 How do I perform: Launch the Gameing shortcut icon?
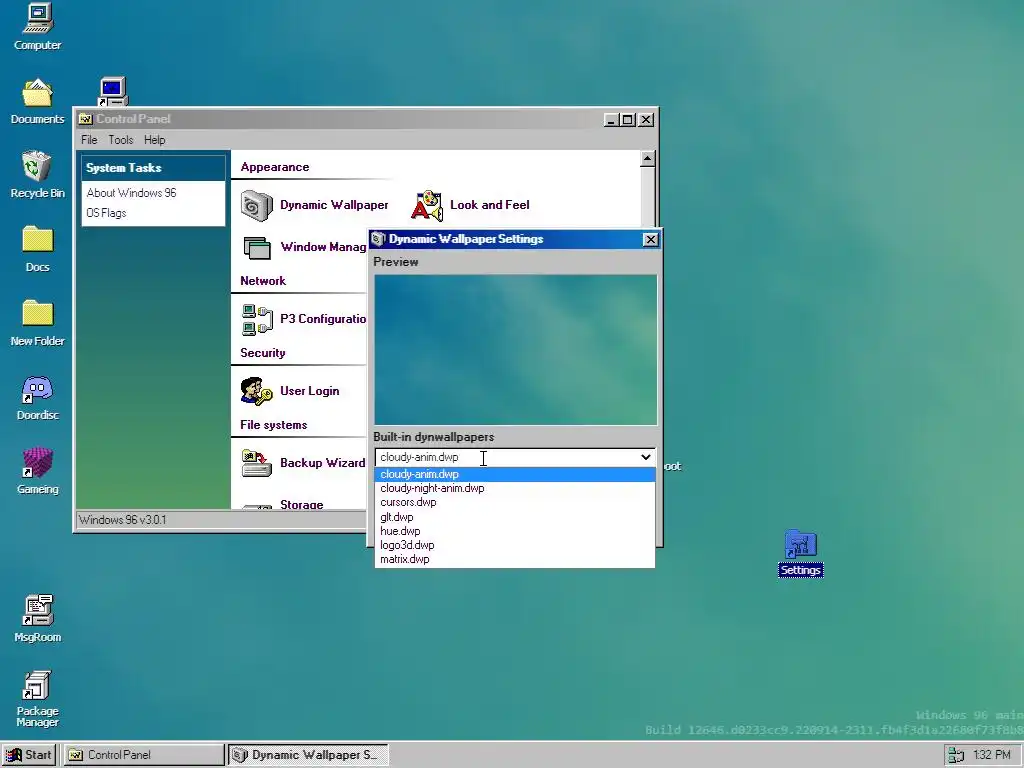pyautogui.click(x=37, y=471)
